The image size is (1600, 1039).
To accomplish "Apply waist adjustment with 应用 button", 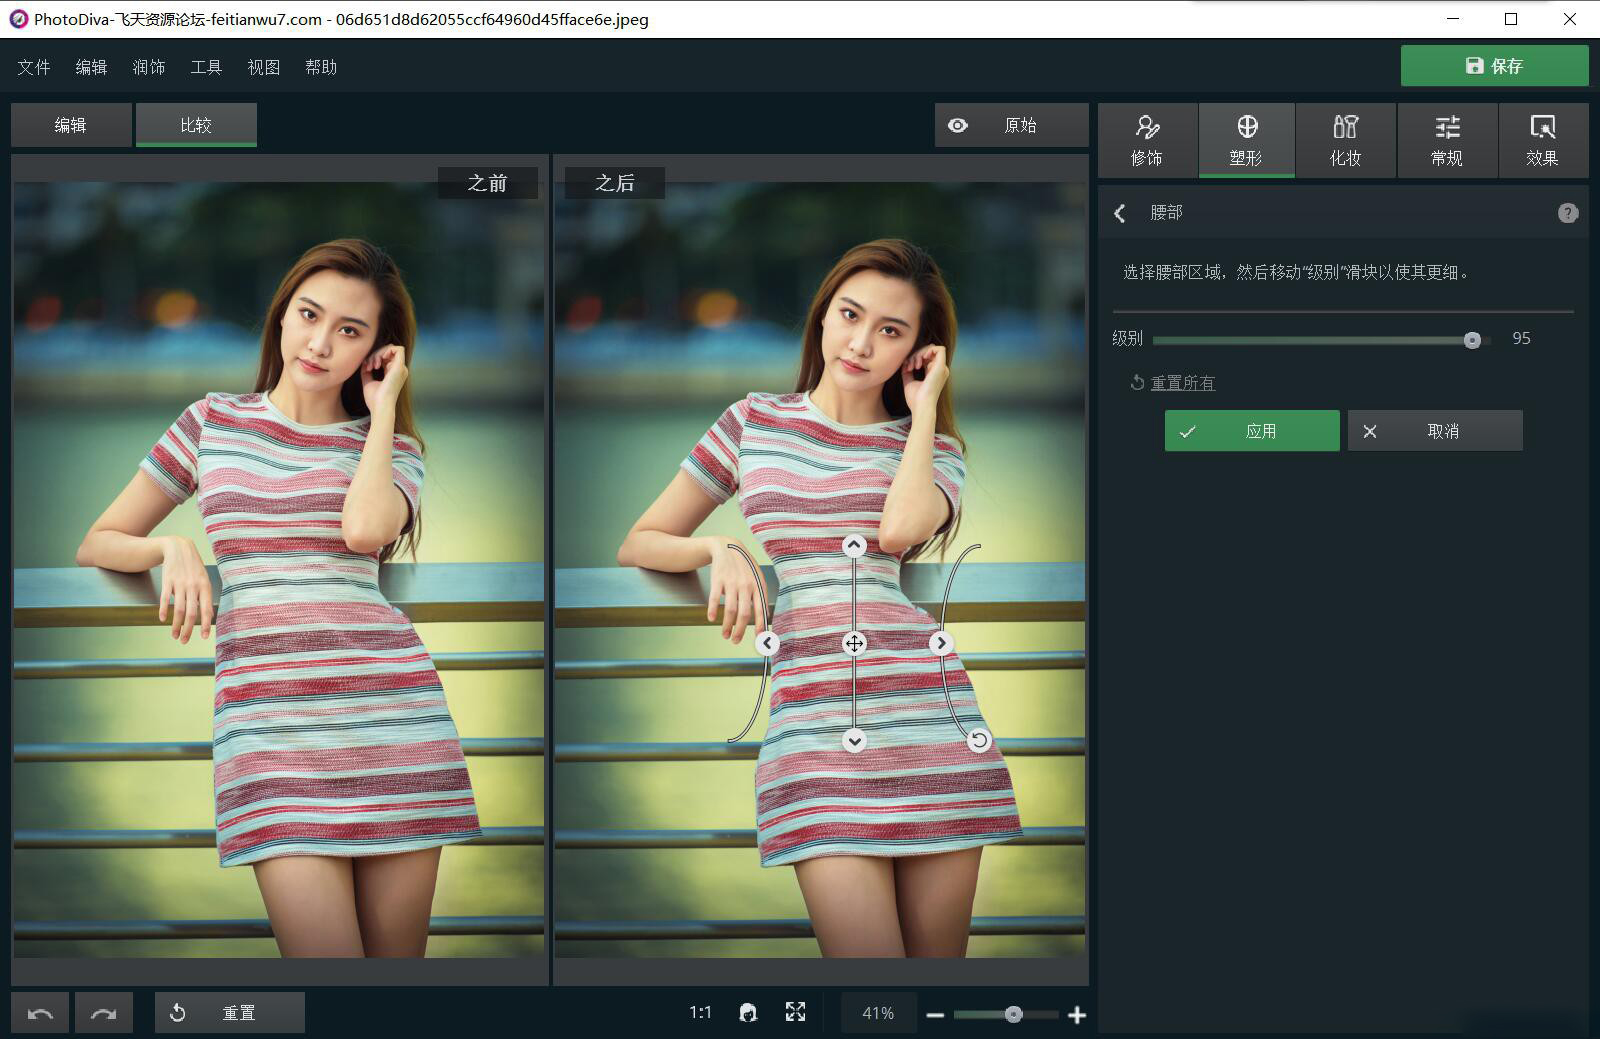I will coord(1251,430).
